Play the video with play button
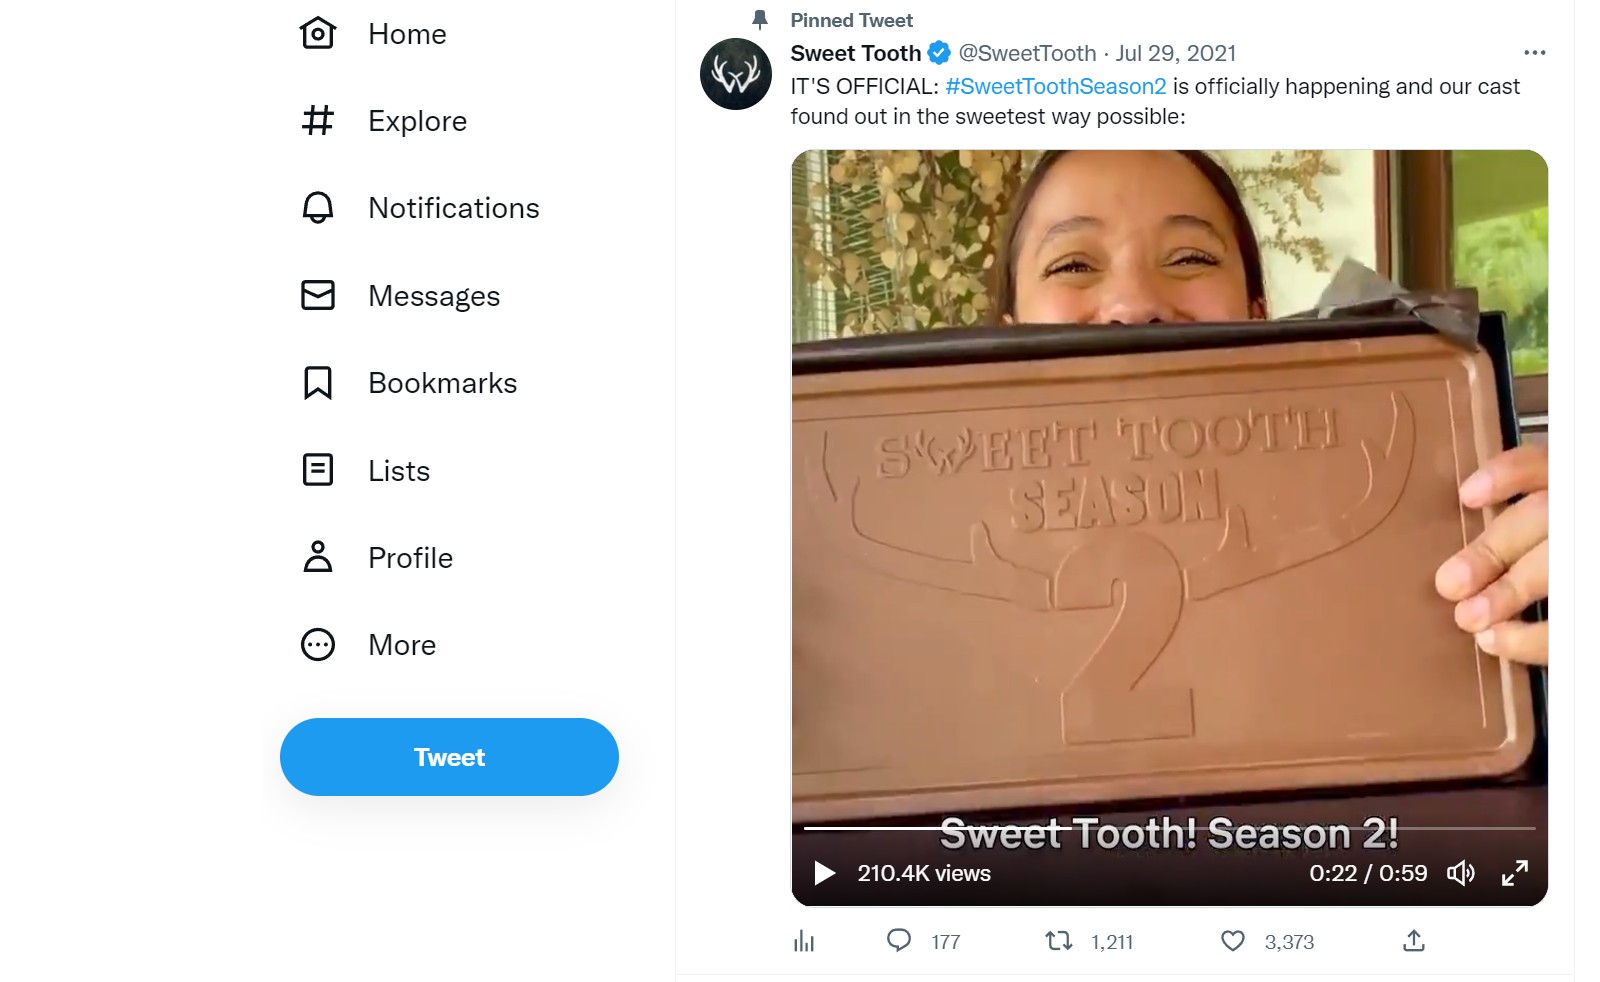Viewport: 1600px width, 982px height. [824, 873]
